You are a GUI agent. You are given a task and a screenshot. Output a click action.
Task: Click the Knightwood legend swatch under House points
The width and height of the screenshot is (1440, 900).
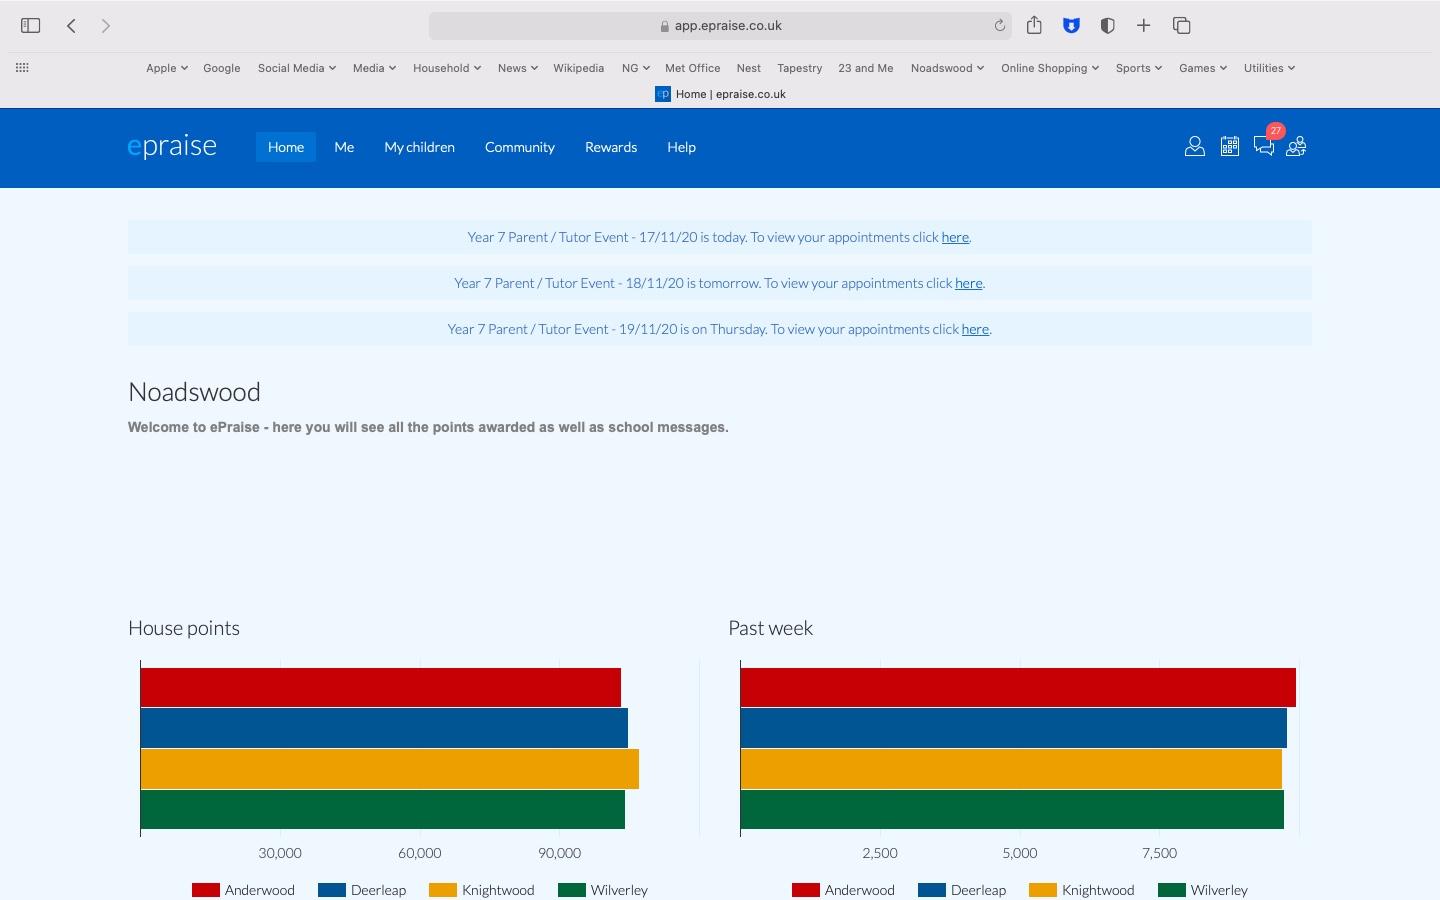click(442, 890)
